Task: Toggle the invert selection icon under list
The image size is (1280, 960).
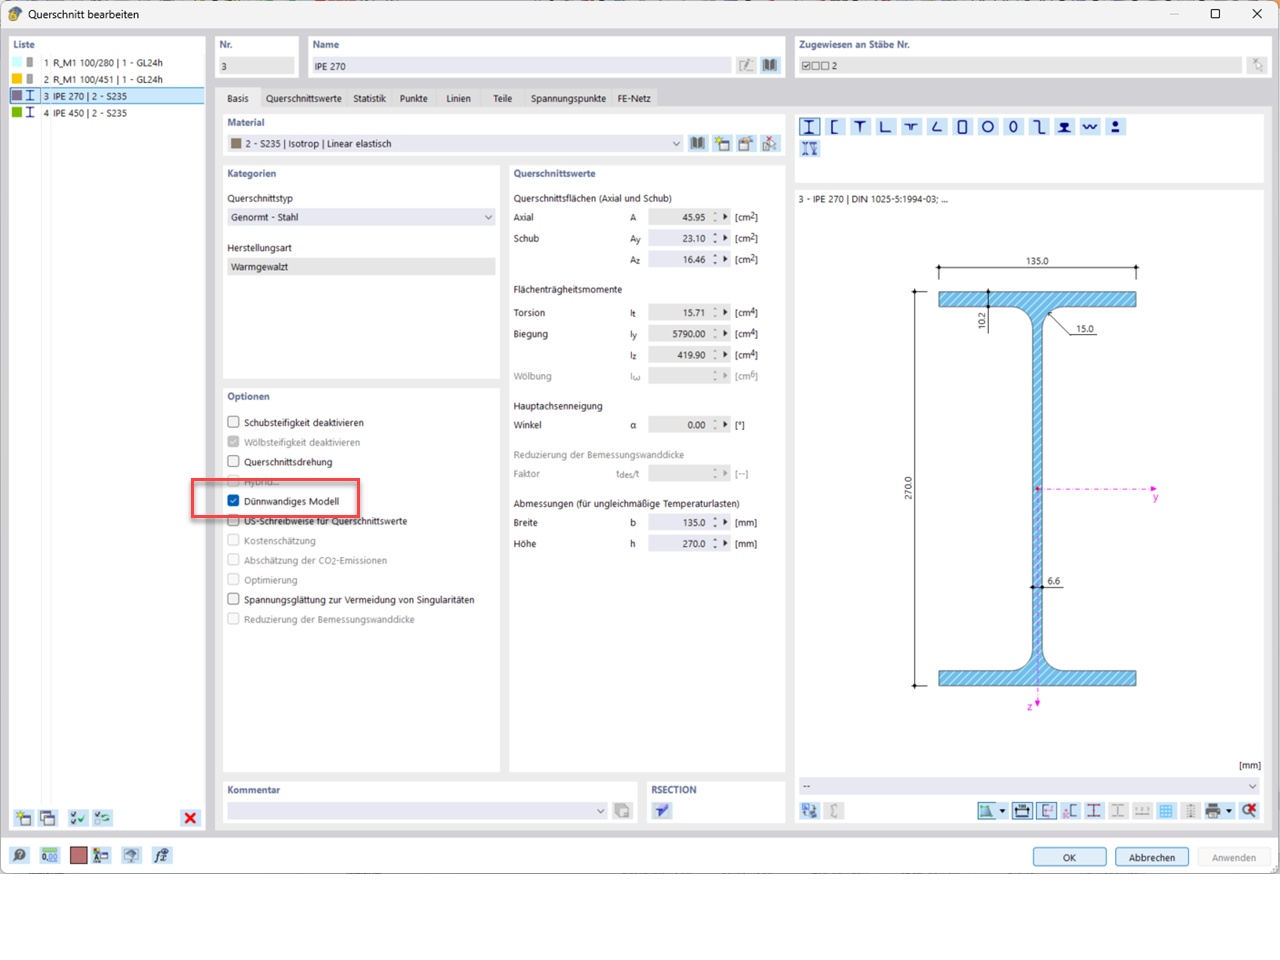Action: pyautogui.click(x=102, y=818)
